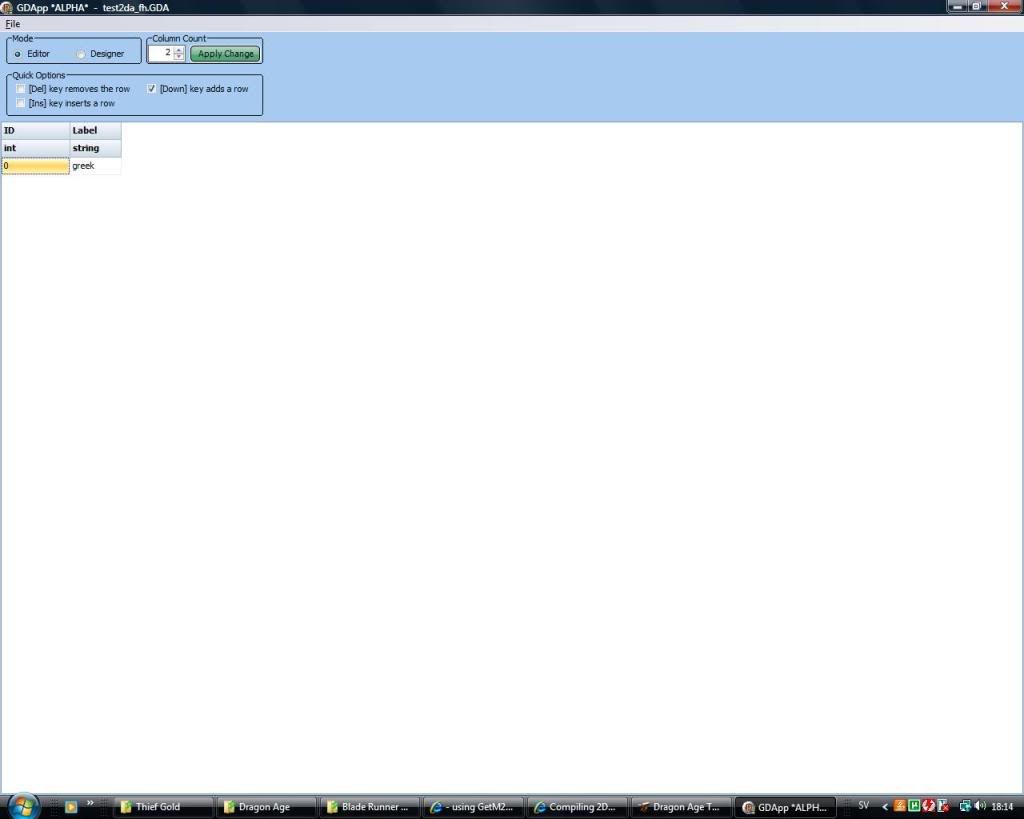Select the Designer mode radio button
Screen dimensions: 1024x819
click(x=81, y=54)
